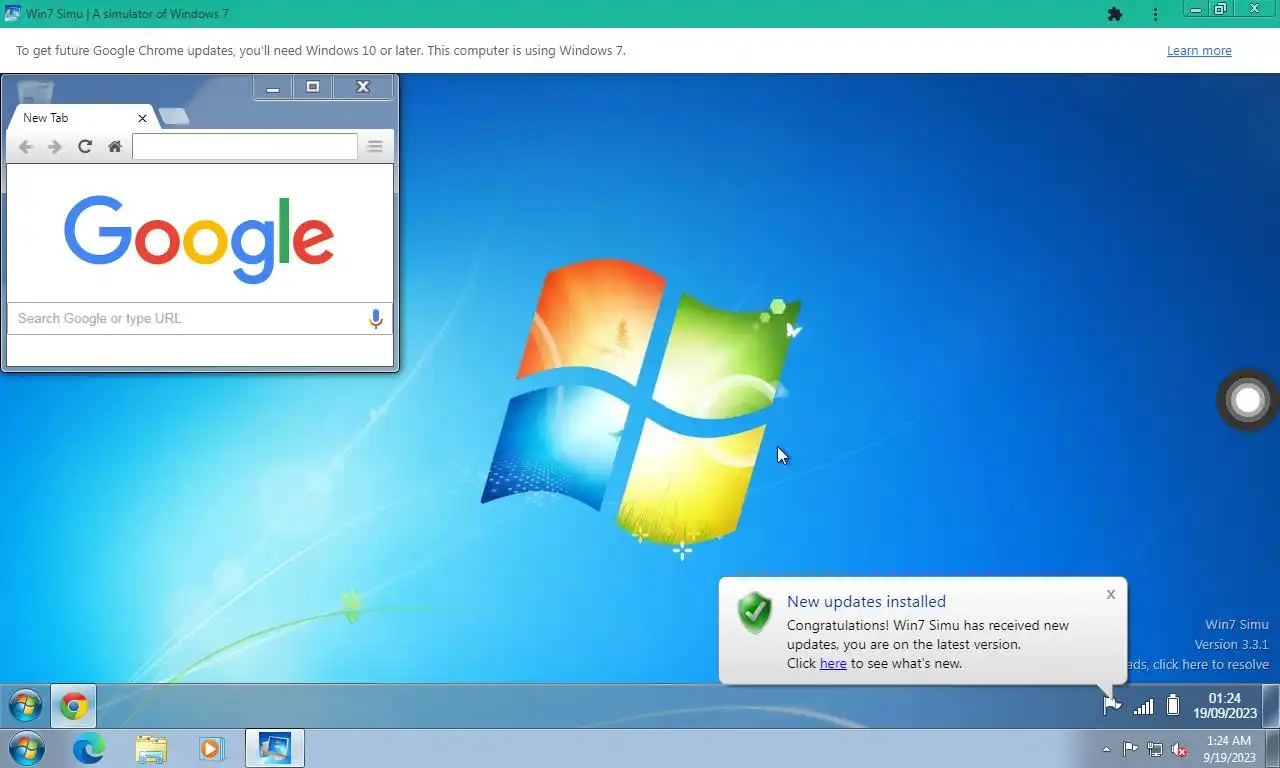Click Show desktop strip on simulated taskbar

pos(1271,706)
